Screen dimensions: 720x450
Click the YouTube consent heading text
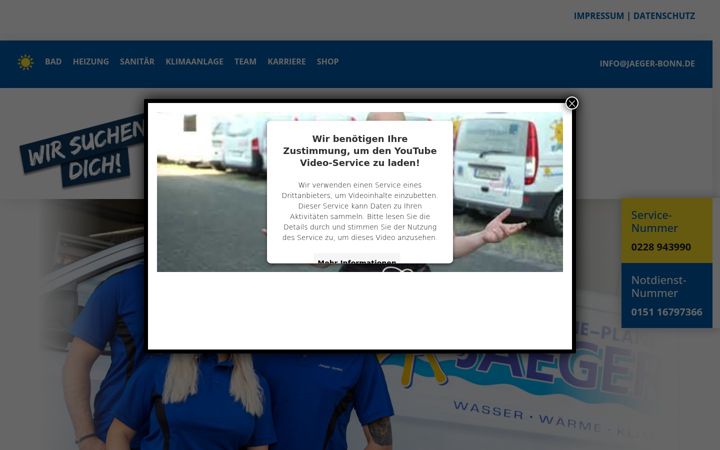coord(360,151)
